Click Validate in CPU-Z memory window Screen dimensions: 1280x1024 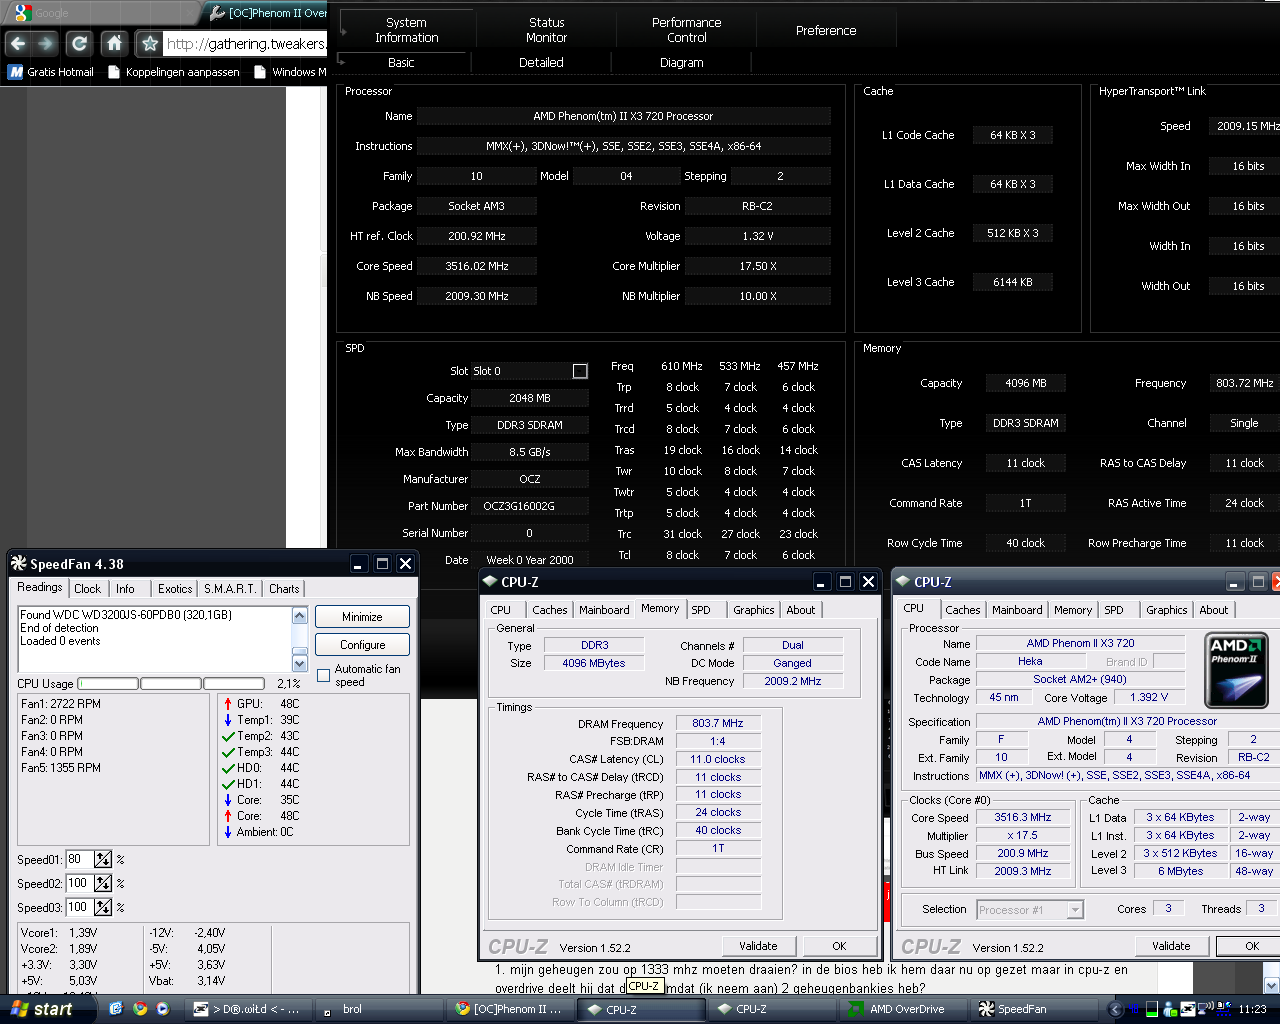pyautogui.click(x=758, y=946)
